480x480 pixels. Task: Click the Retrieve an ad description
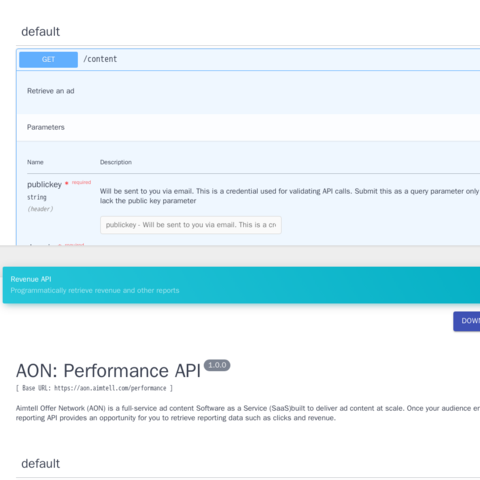point(51,91)
